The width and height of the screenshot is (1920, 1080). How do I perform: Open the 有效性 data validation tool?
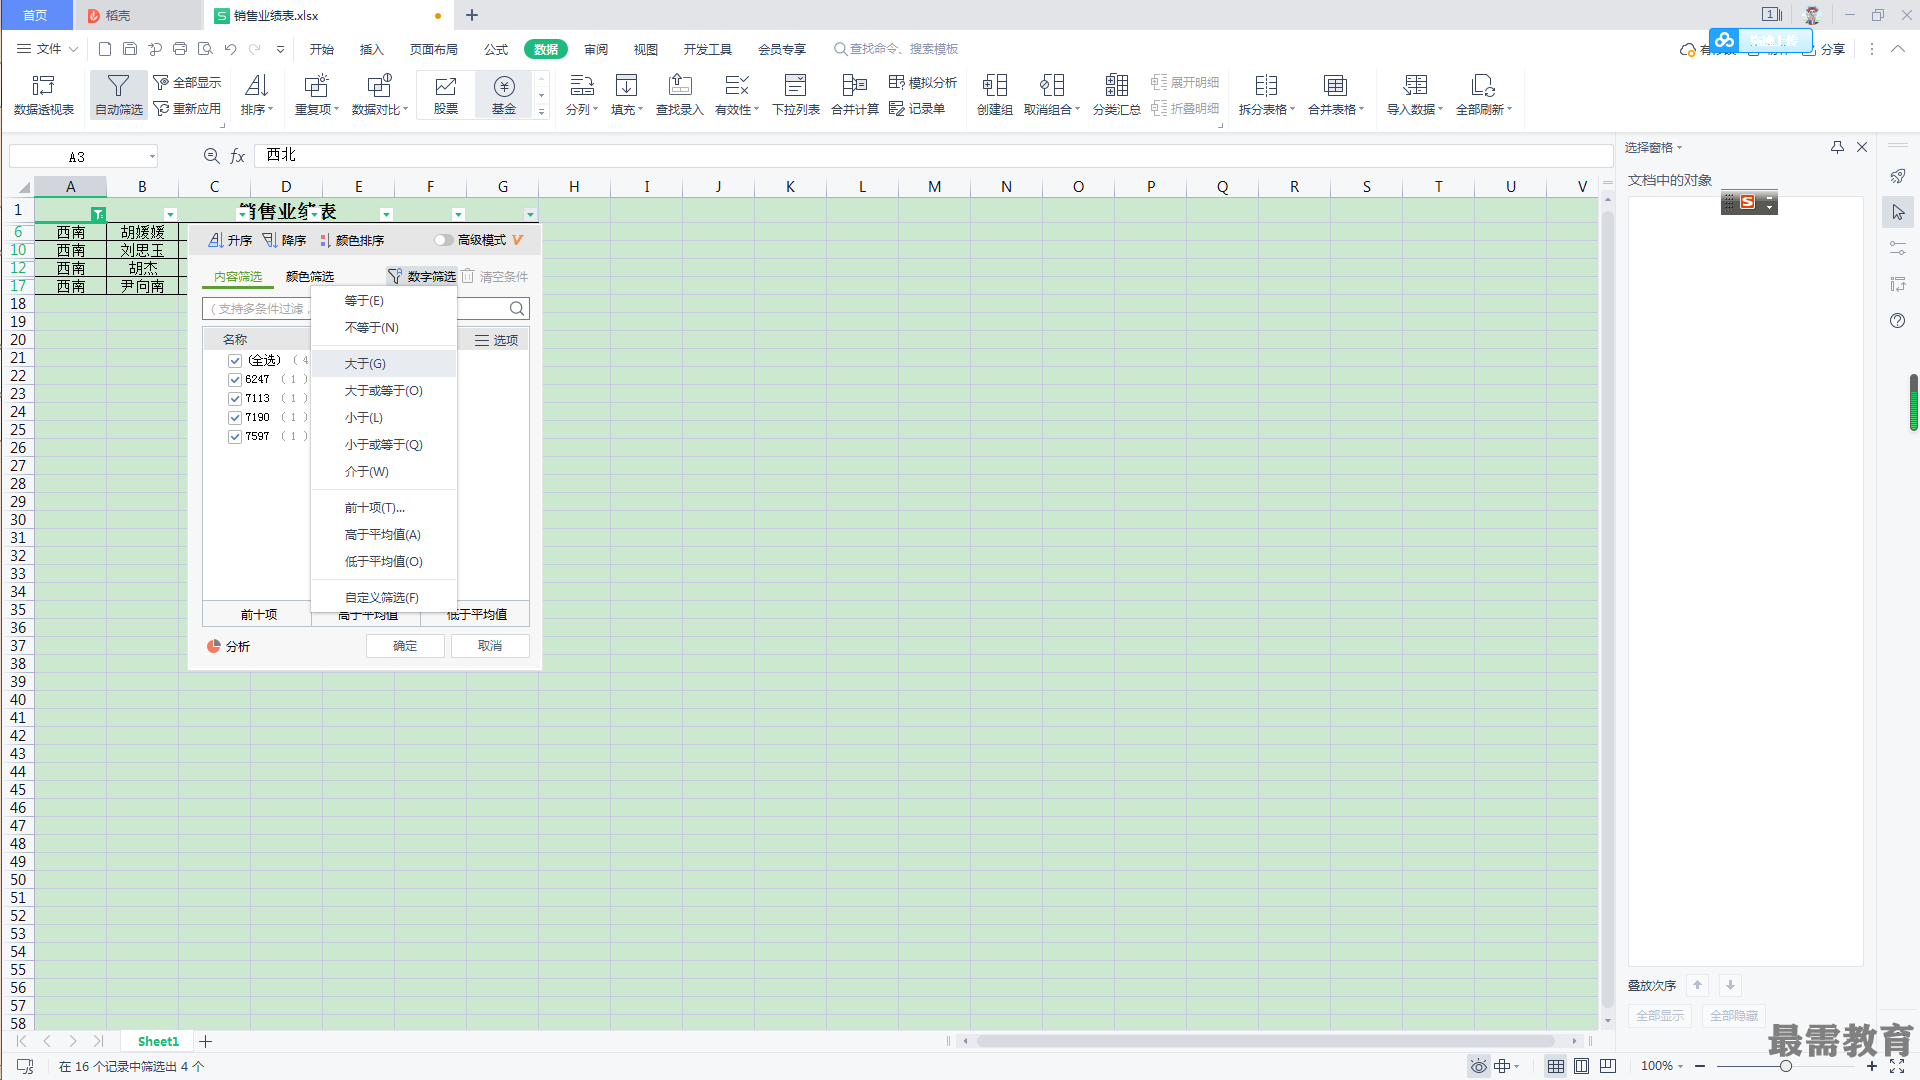tap(737, 95)
